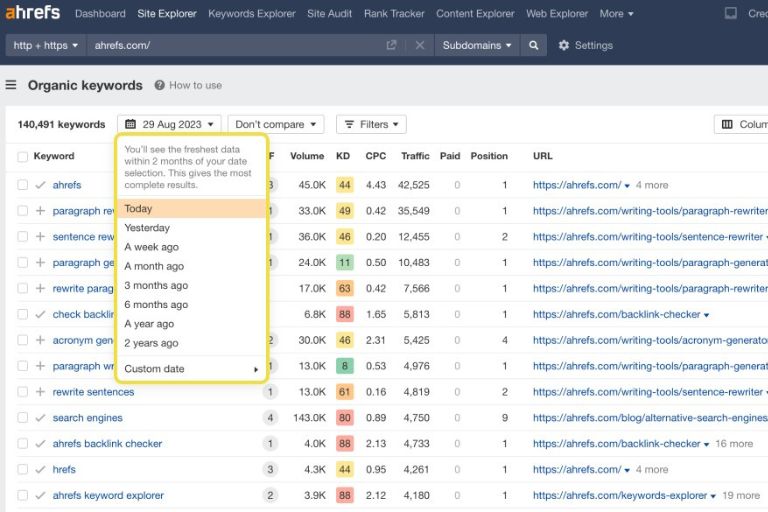Click the monitor icon in top bar
Image resolution: width=768 pixels, height=512 pixels.
point(730,13)
